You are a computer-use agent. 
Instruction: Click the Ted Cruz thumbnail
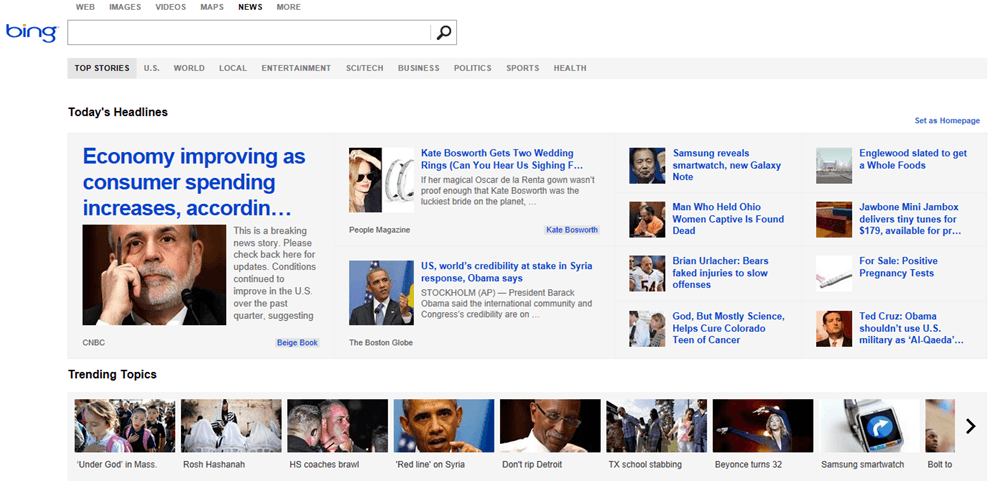click(834, 329)
